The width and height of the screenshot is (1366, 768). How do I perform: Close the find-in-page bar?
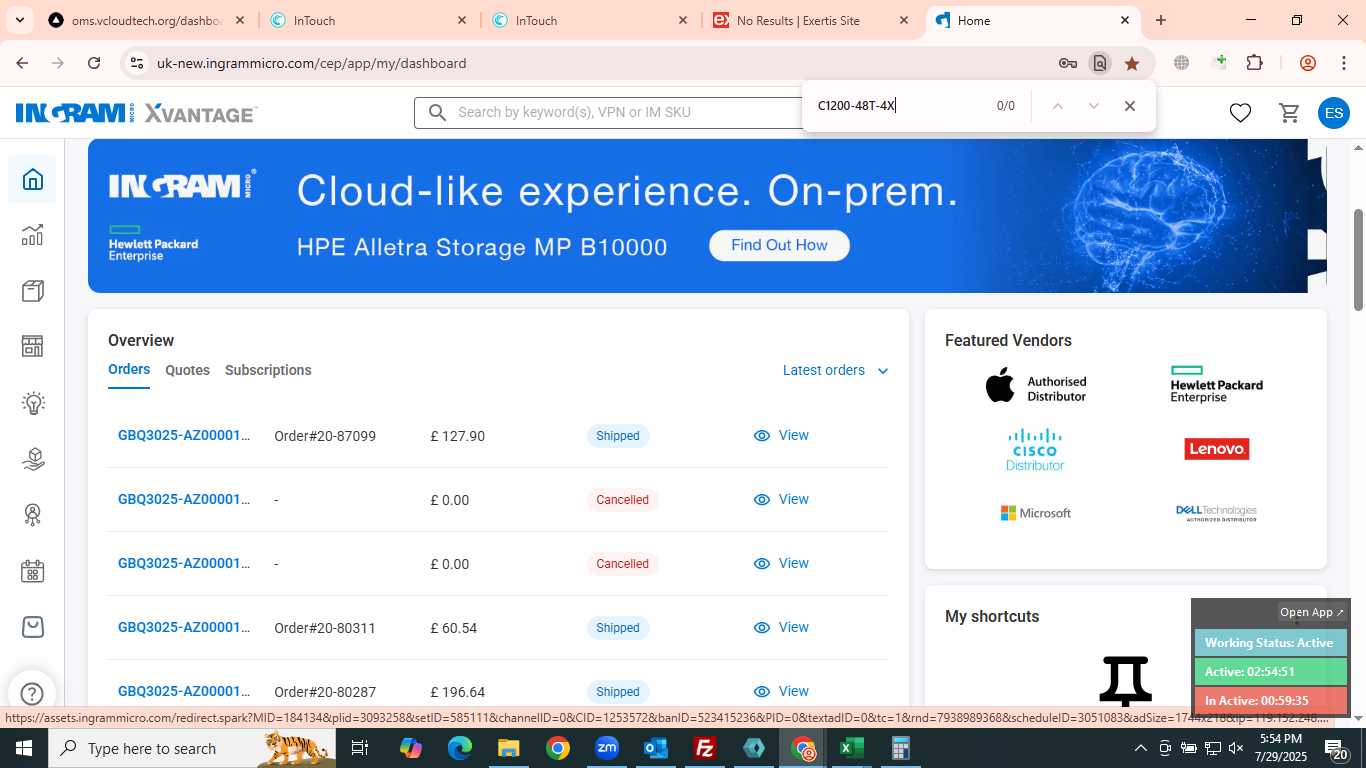pyautogui.click(x=1130, y=106)
